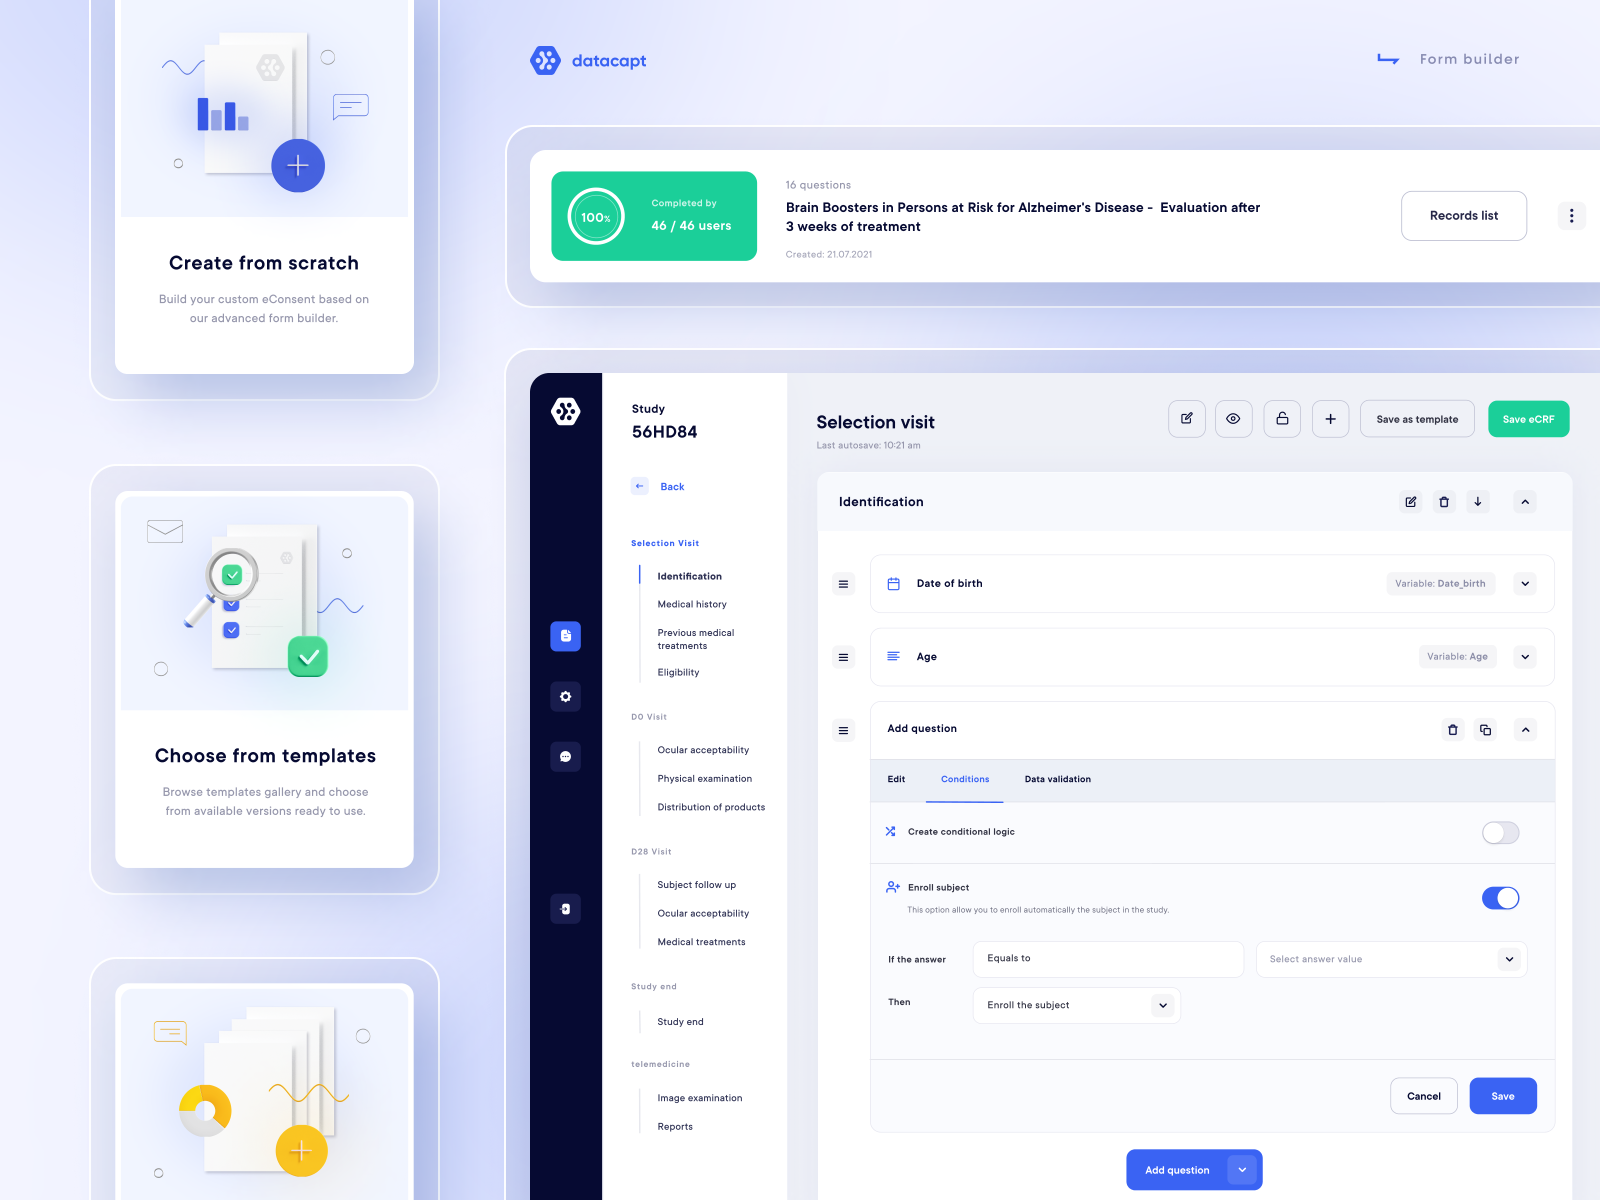Duplicate the Add question block via copy icon
The height and width of the screenshot is (1200, 1600).
1486,730
